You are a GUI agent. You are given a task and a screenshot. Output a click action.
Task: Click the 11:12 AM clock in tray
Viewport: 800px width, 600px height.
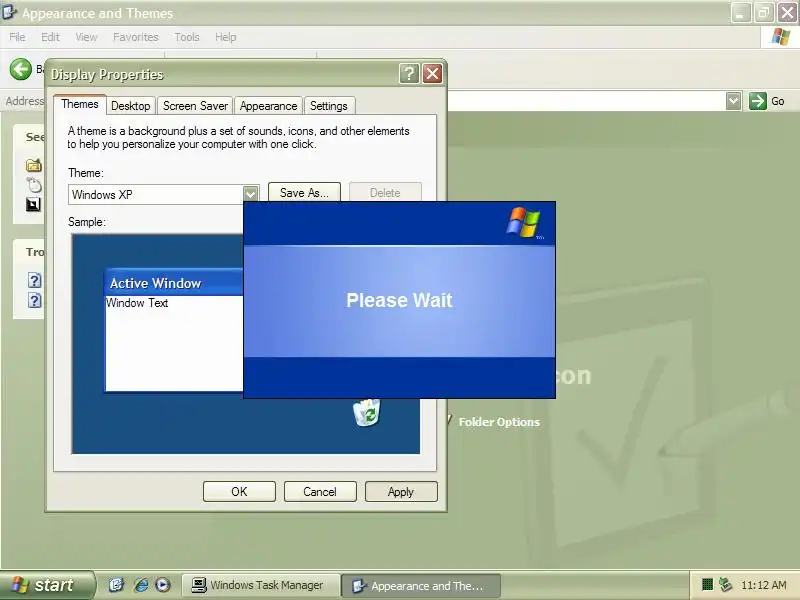click(x=763, y=585)
